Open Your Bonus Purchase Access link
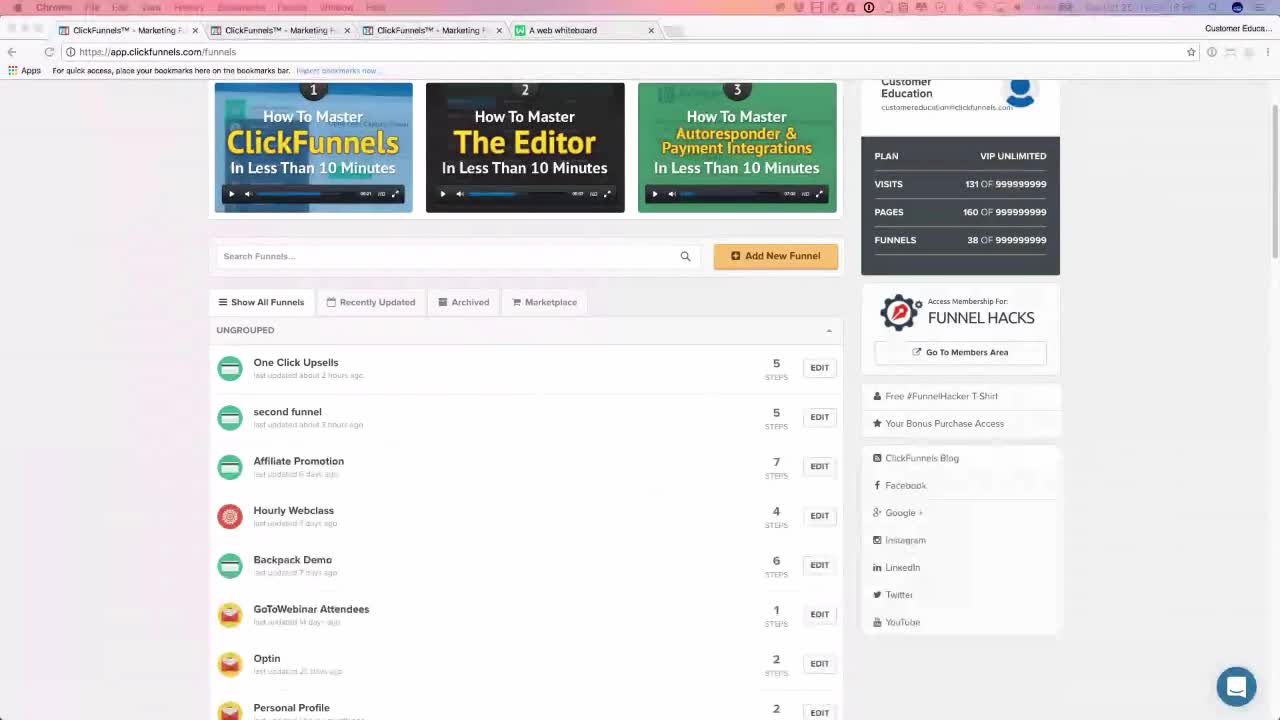The image size is (1280, 720). [x=944, y=423]
